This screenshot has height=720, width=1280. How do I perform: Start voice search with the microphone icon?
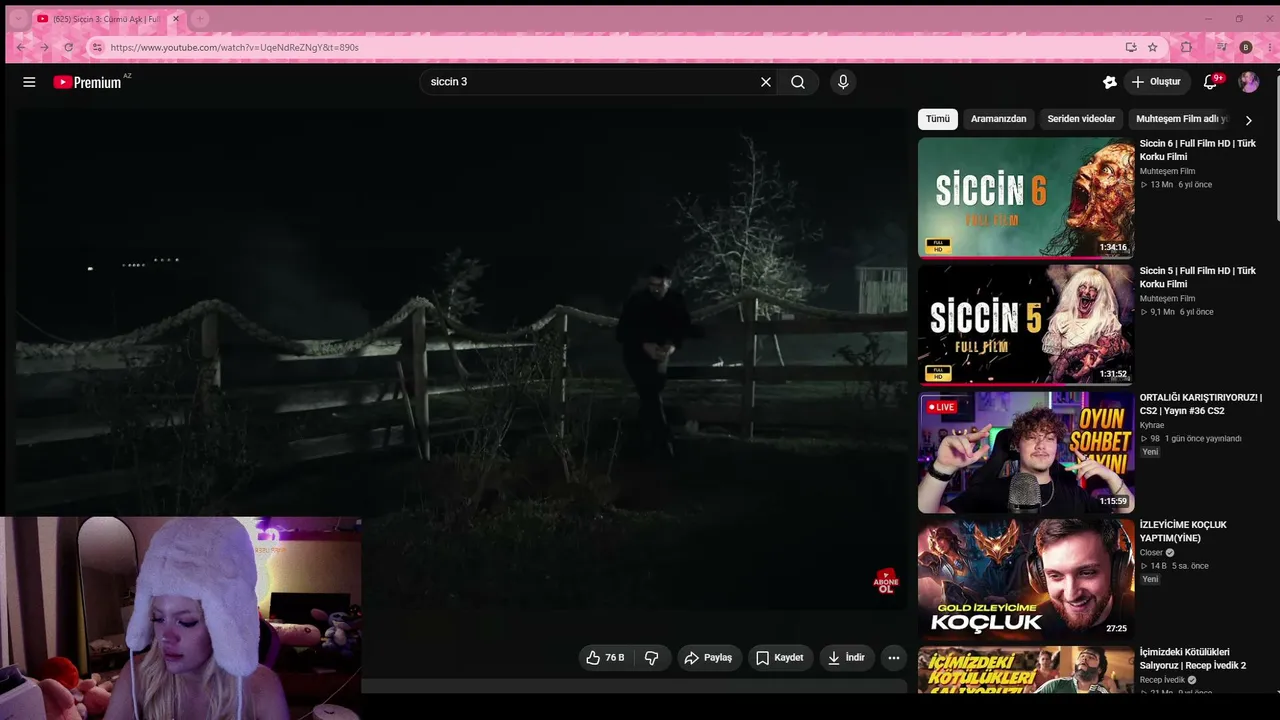point(843,82)
